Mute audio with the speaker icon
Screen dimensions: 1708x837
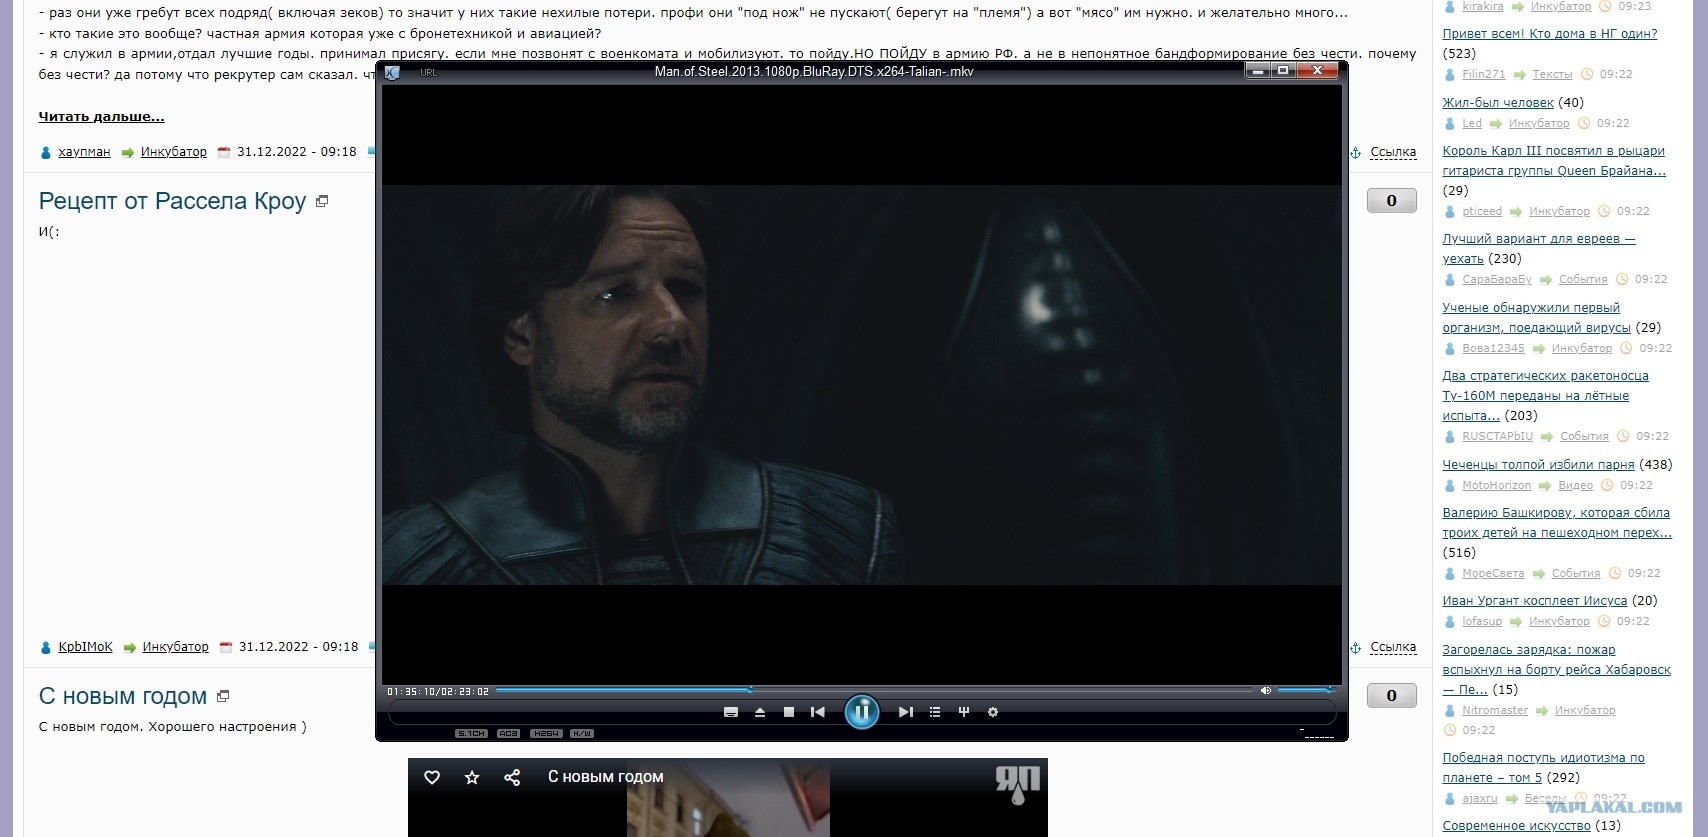pos(1266,690)
